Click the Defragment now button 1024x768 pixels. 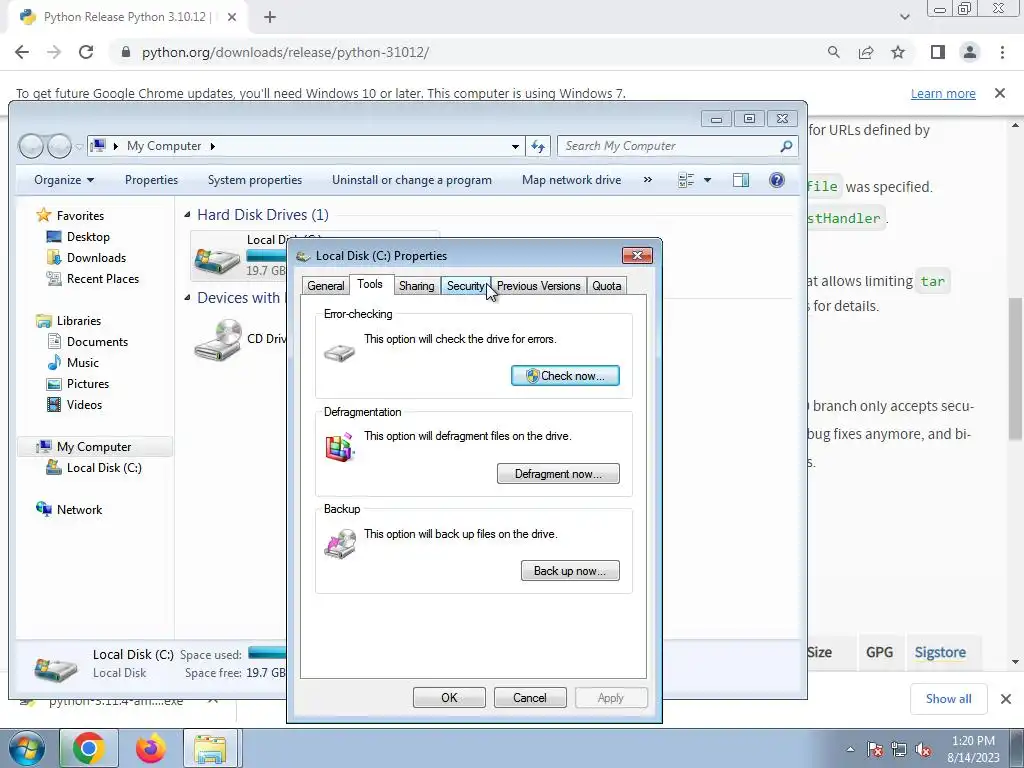pyautogui.click(x=558, y=473)
